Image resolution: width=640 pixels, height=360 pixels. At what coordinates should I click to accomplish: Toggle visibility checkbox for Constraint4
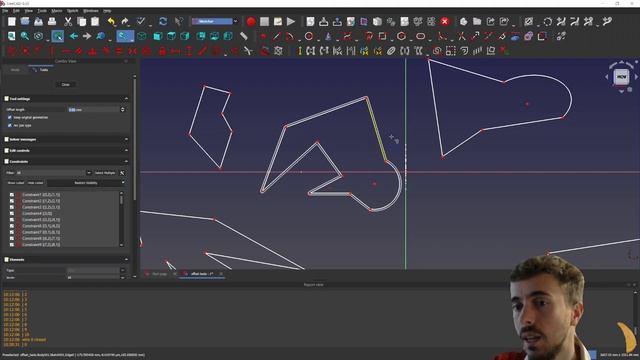click(x=12, y=213)
